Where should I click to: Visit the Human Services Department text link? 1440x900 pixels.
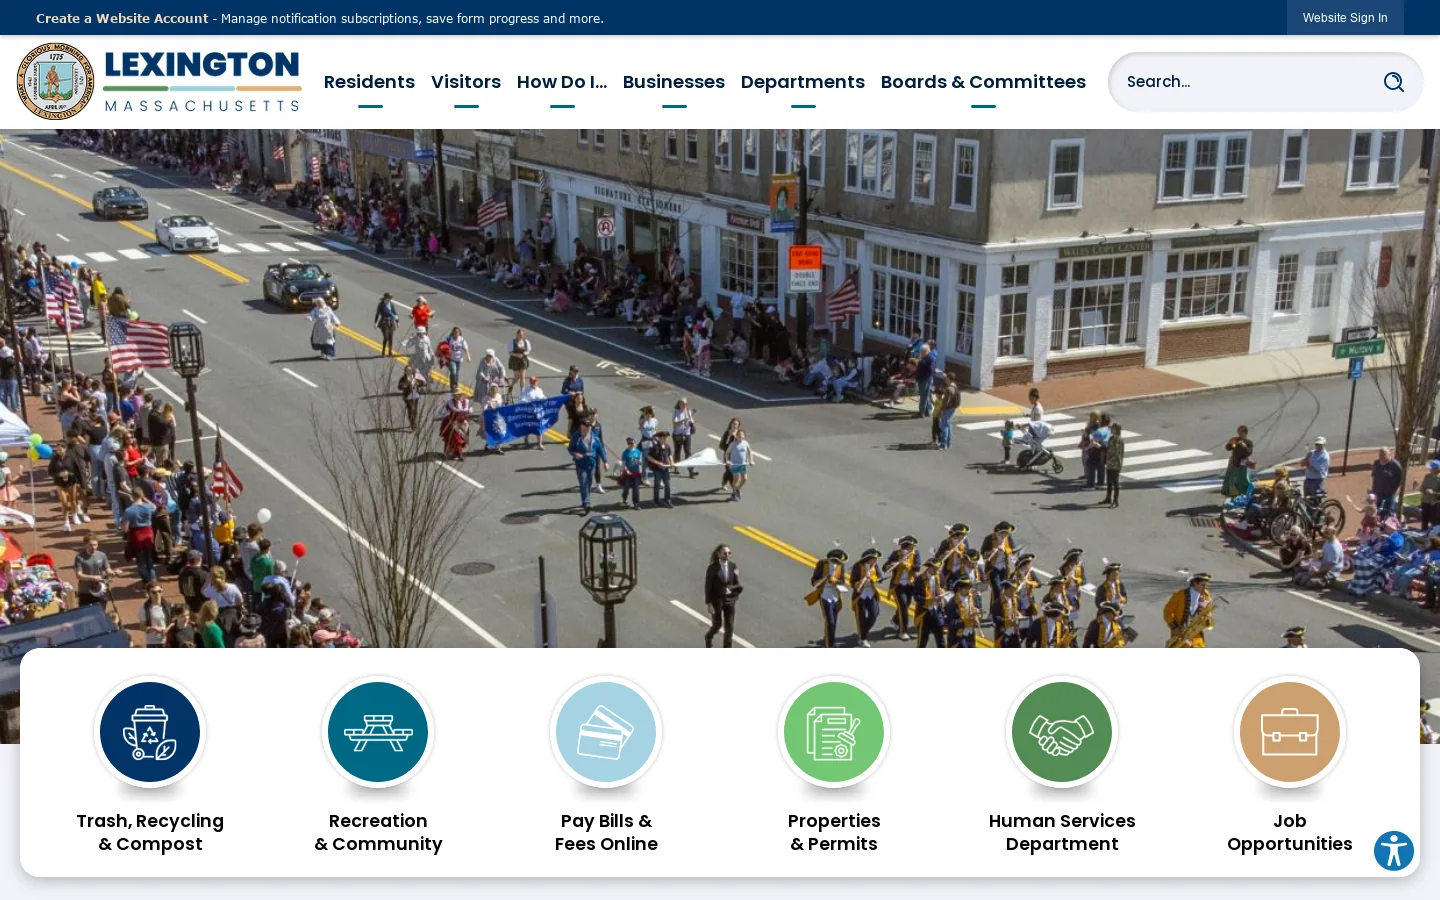[x=1062, y=832]
